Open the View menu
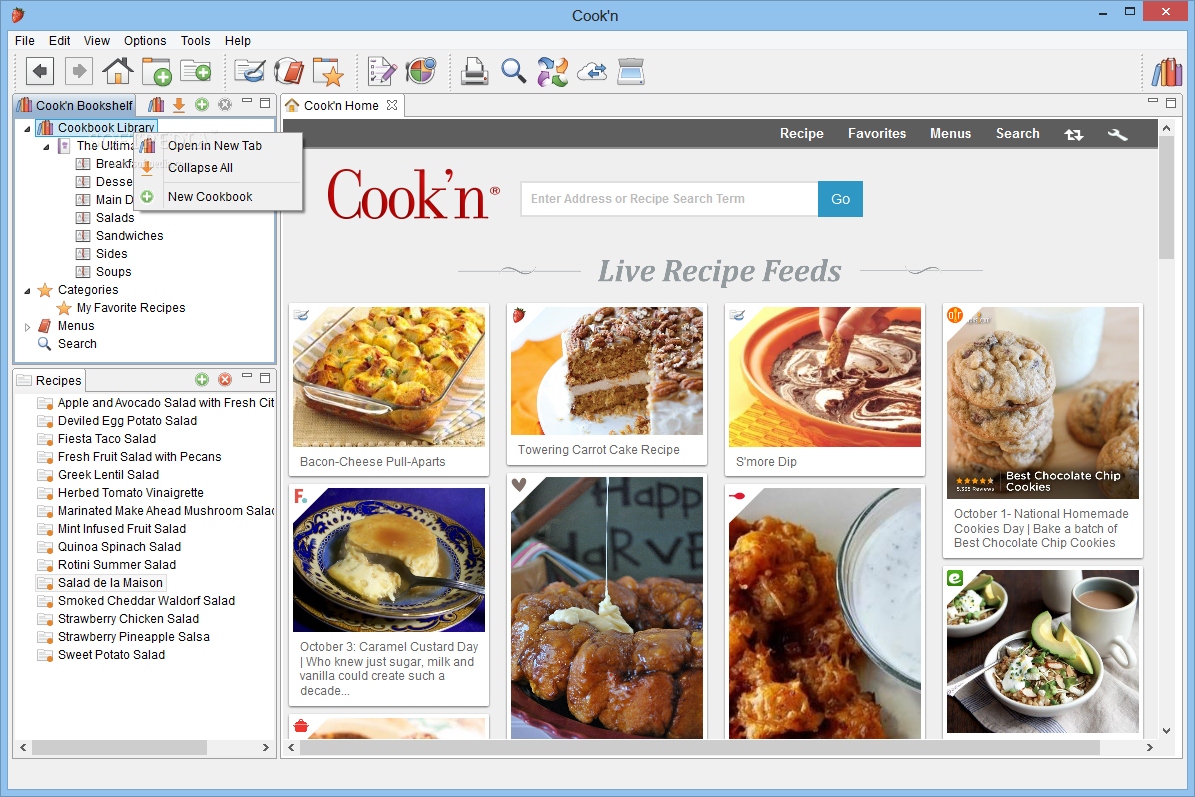This screenshot has width=1195, height=797. point(96,40)
